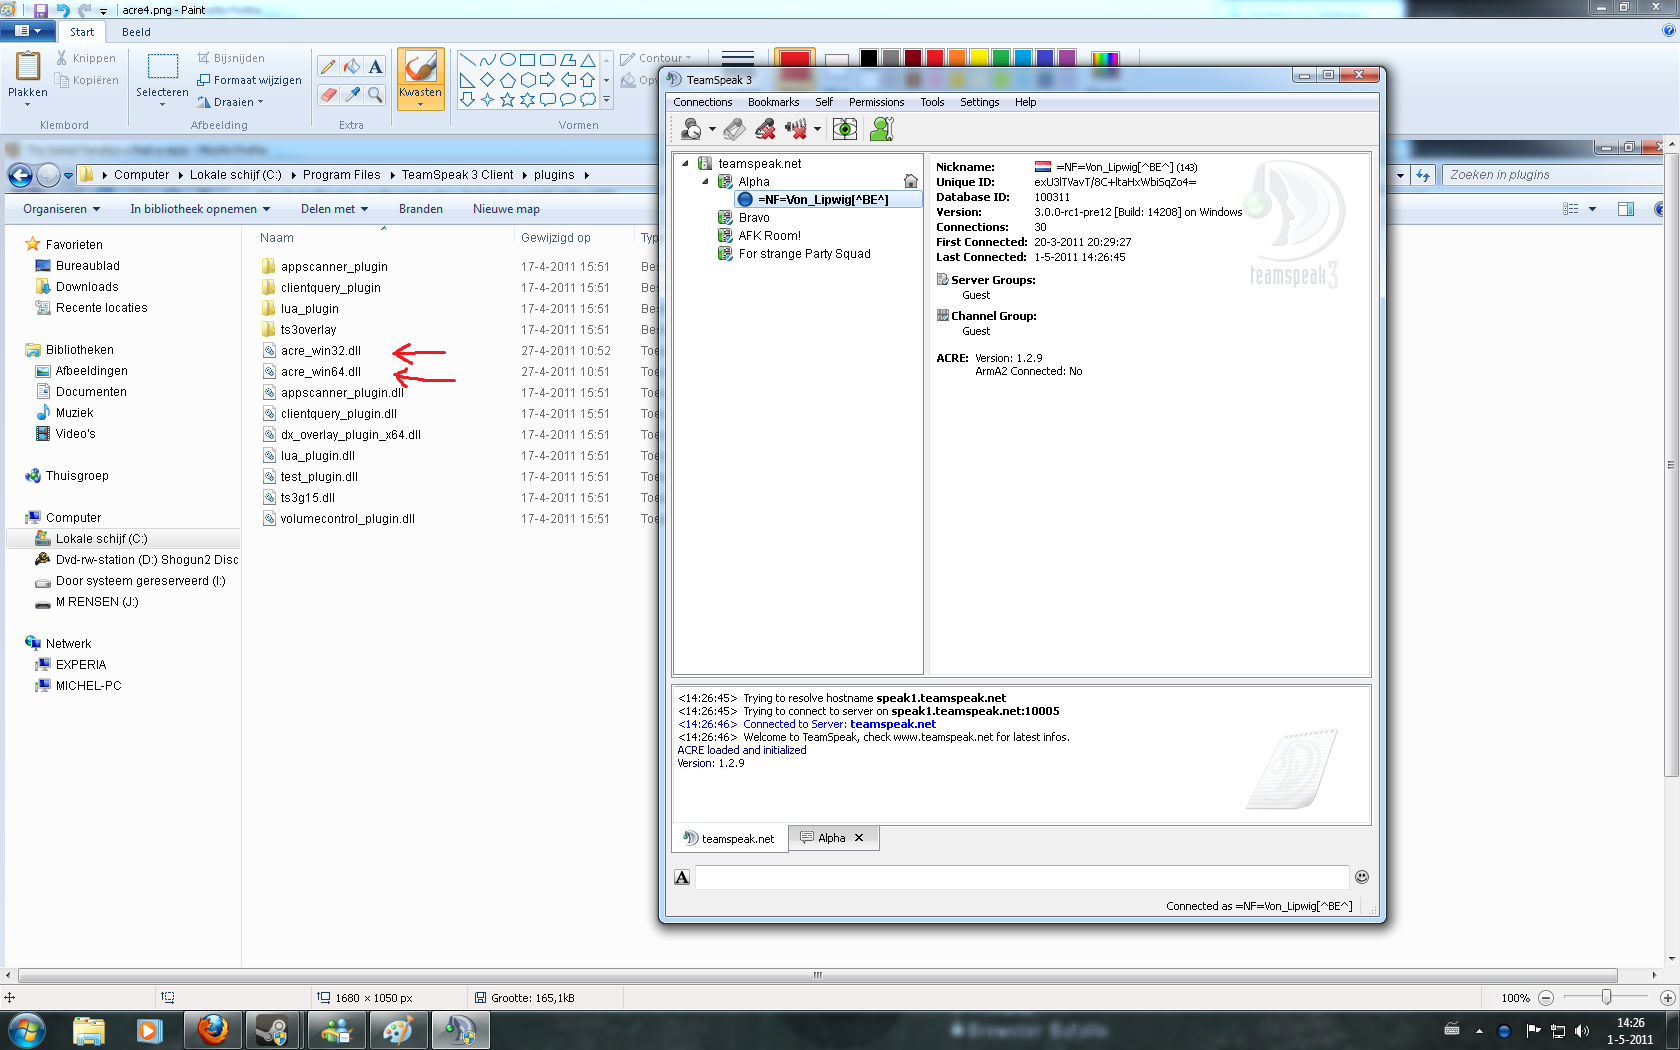Toggle subscribe to all channels eye icon
1680x1050 pixels.
coord(845,129)
